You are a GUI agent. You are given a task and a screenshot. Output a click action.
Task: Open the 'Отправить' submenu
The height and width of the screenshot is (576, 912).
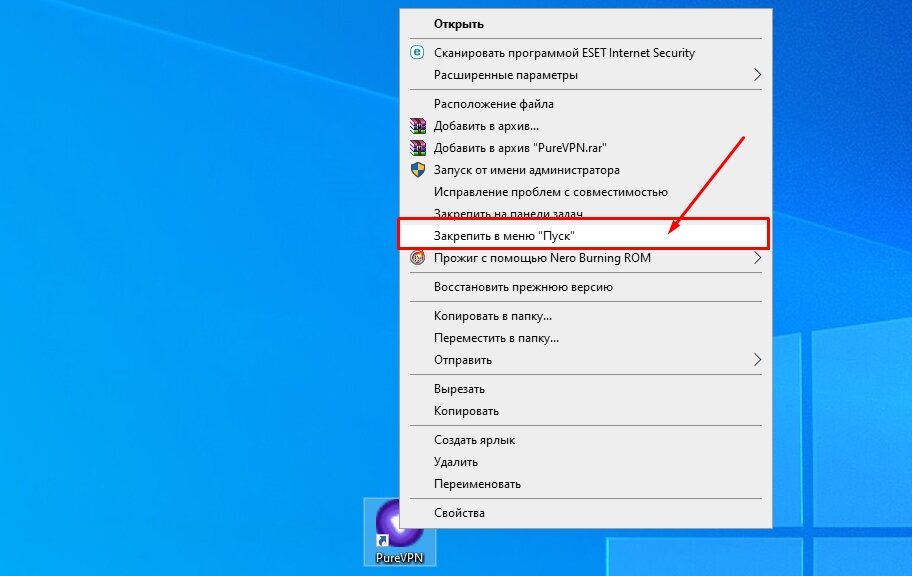(586, 360)
